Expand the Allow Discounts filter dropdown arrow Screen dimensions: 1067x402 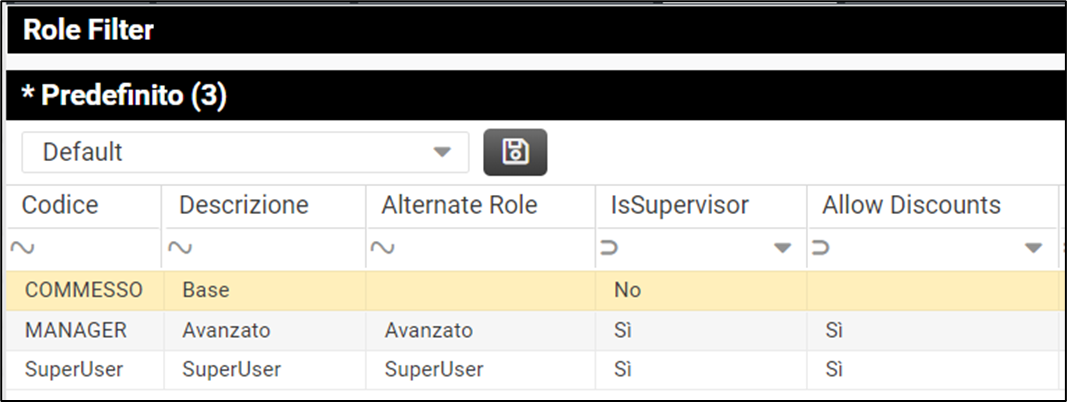[x=1033, y=248]
